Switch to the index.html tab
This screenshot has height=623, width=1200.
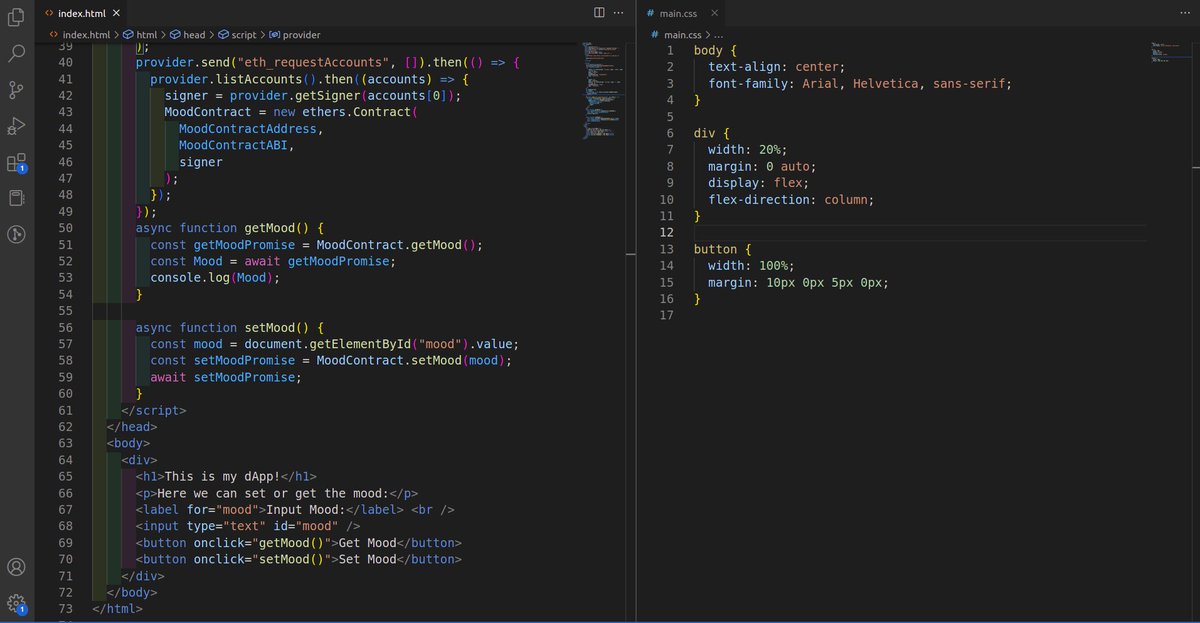click(82, 13)
